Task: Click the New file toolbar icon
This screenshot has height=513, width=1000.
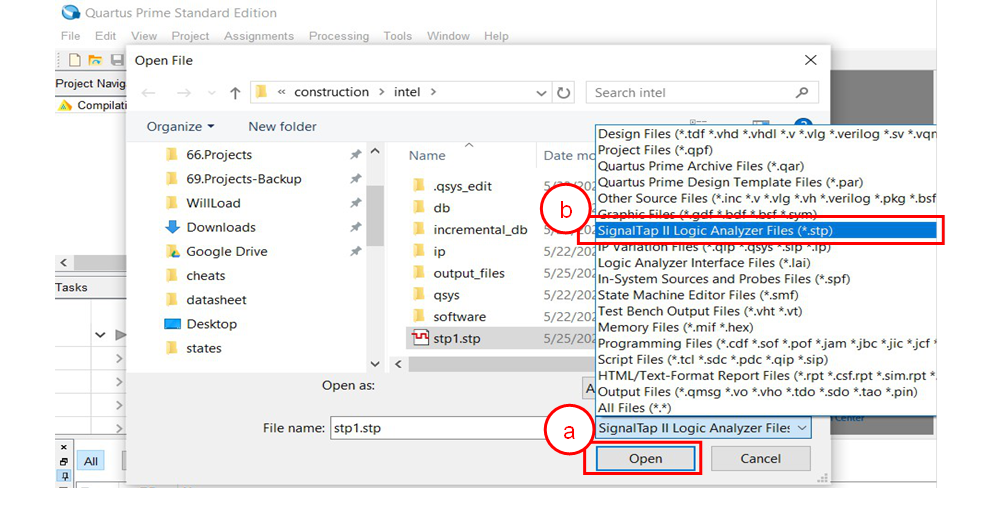Action: [x=75, y=60]
